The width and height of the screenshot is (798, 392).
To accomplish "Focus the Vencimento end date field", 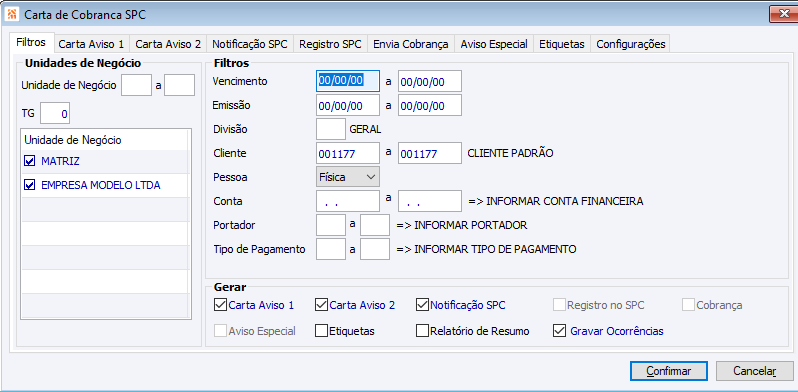I will [430, 81].
